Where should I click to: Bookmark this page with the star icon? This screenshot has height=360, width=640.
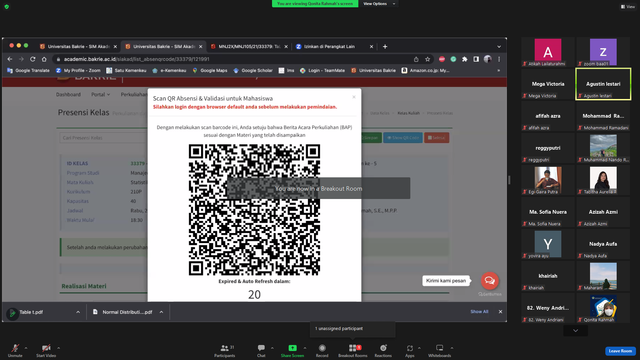click(x=427, y=59)
